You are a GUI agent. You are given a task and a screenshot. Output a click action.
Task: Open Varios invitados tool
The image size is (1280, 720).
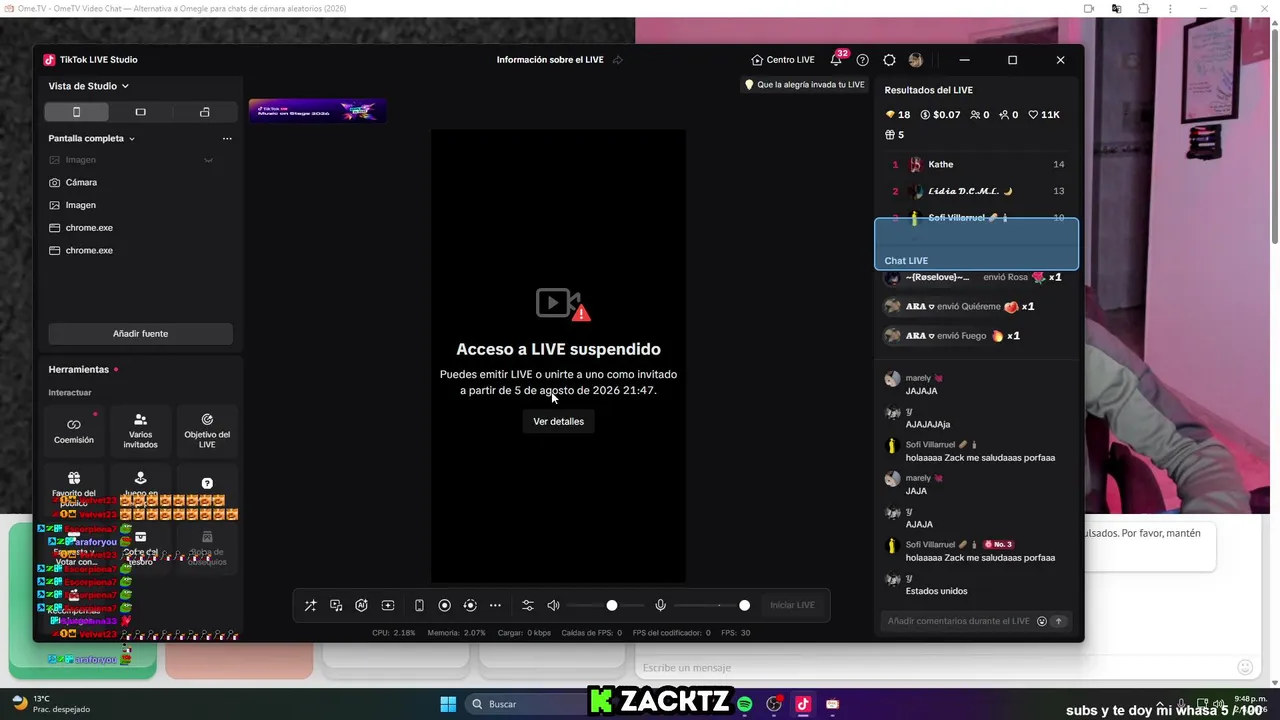tap(140, 431)
